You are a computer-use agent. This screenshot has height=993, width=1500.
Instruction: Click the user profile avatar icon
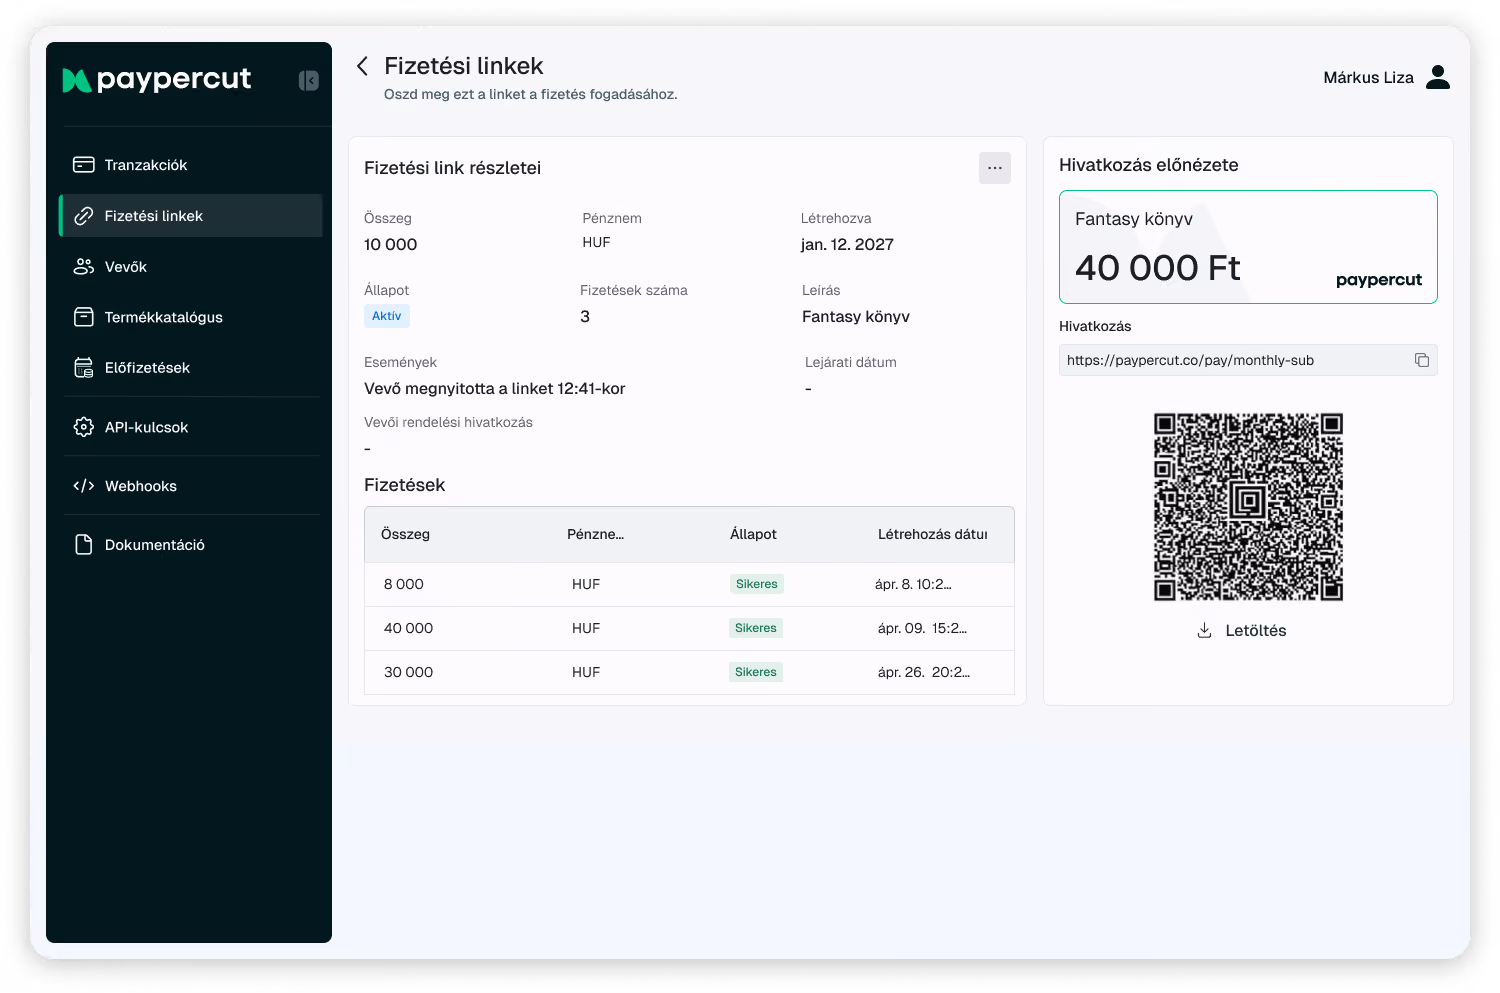1438,77
